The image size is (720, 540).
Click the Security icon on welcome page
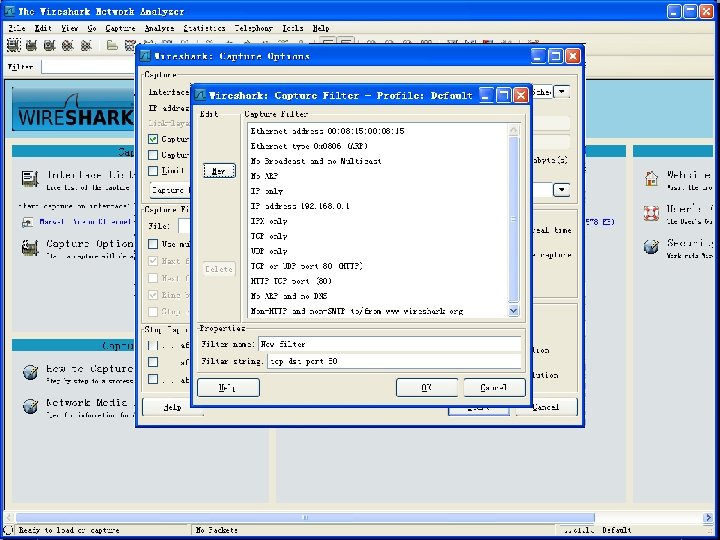coord(651,247)
